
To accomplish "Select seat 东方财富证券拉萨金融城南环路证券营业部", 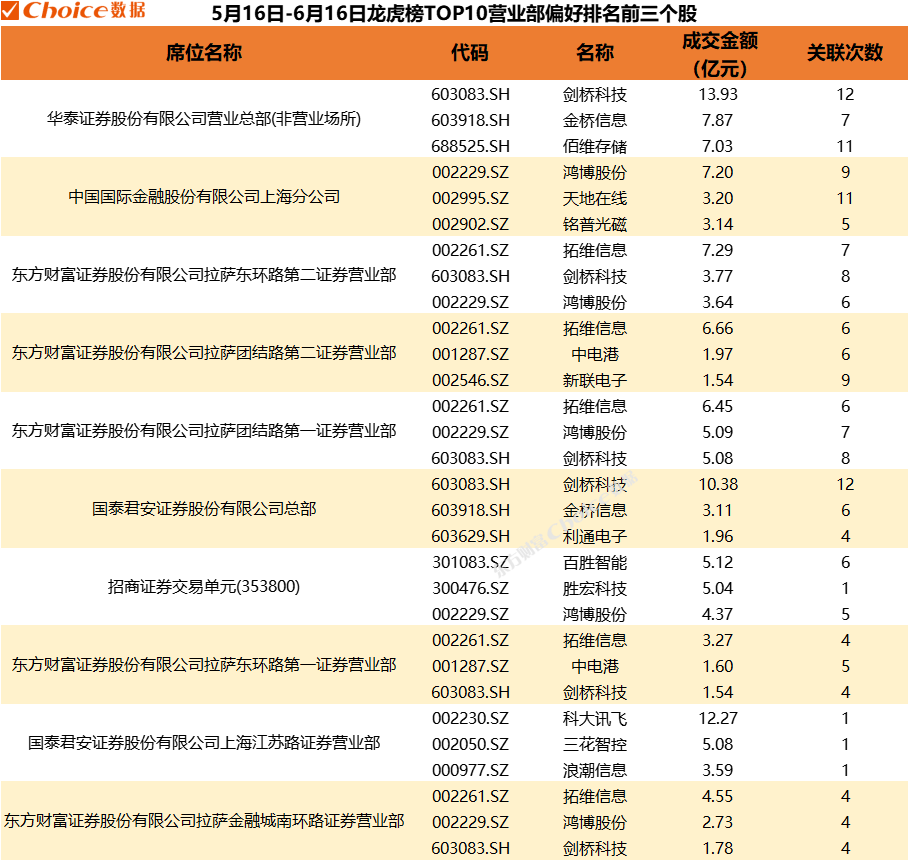I will [204, 821].
